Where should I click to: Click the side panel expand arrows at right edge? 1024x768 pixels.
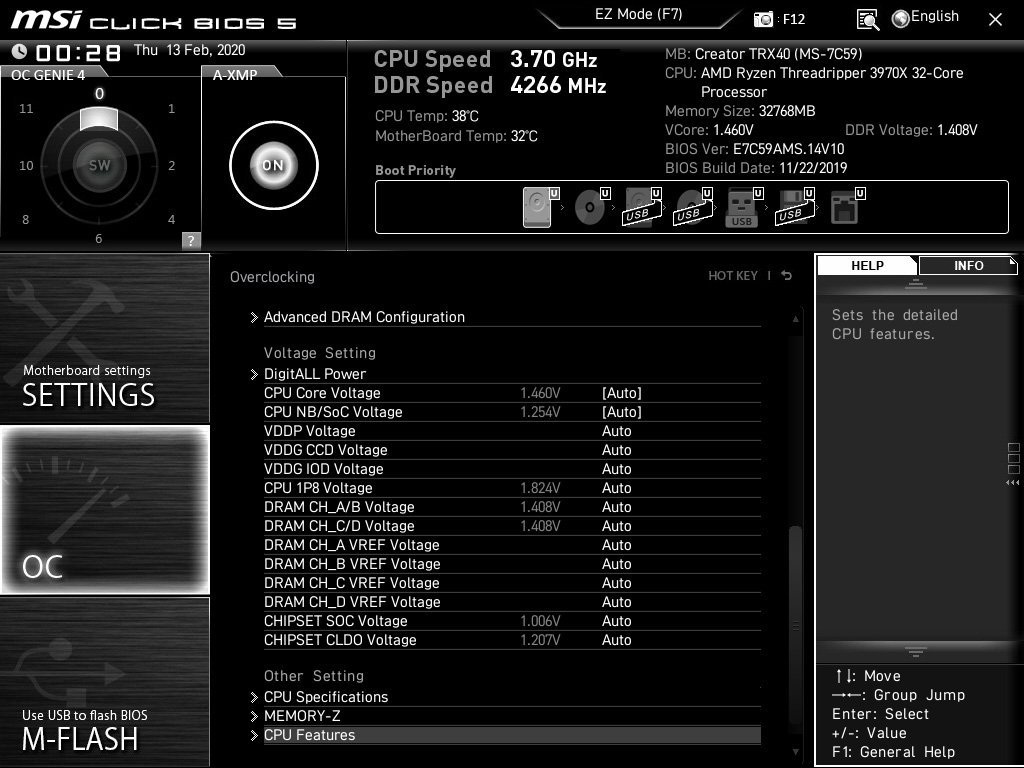click(x=1013, y=483)
